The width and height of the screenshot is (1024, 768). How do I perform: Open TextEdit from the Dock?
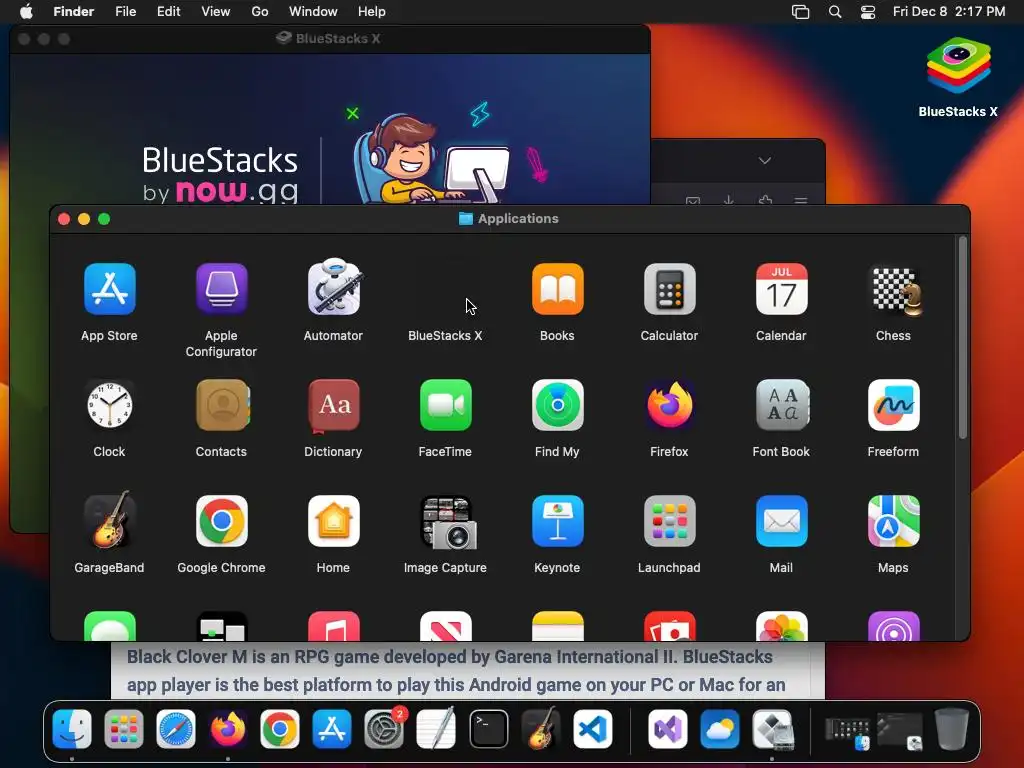tap(436, 729)
